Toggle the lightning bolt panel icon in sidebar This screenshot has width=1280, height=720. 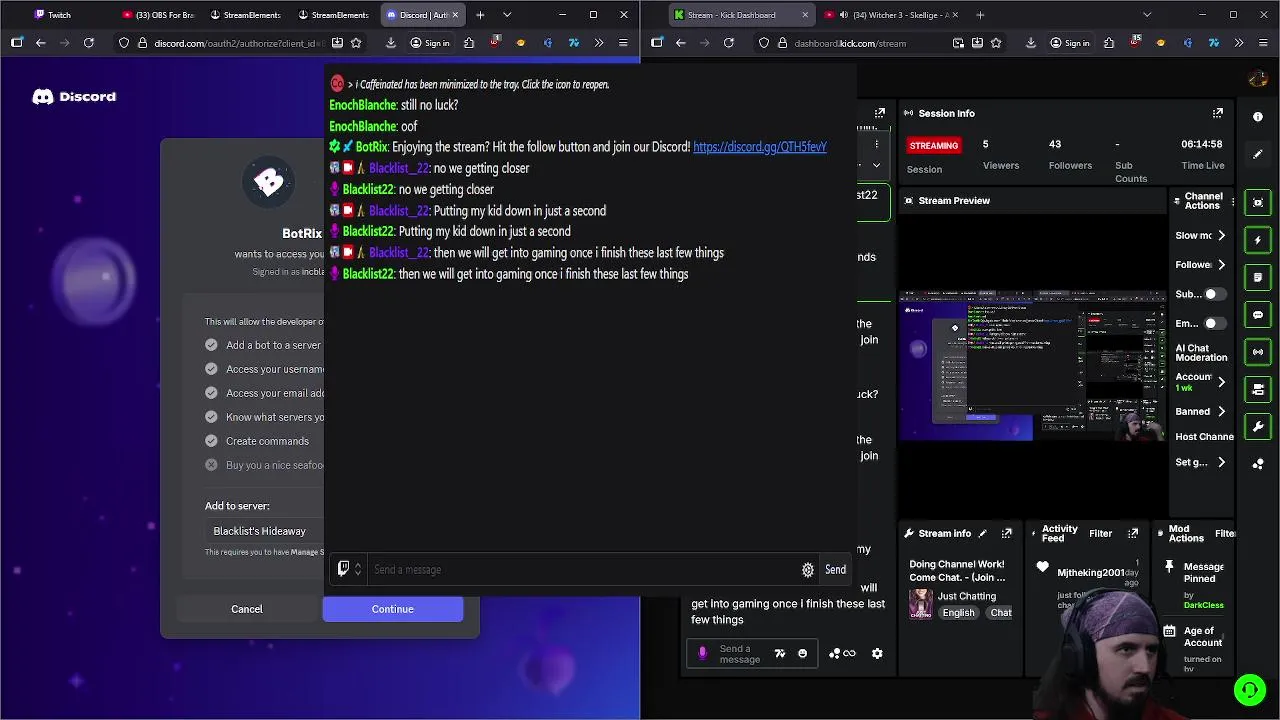(x=1258, y=240)
